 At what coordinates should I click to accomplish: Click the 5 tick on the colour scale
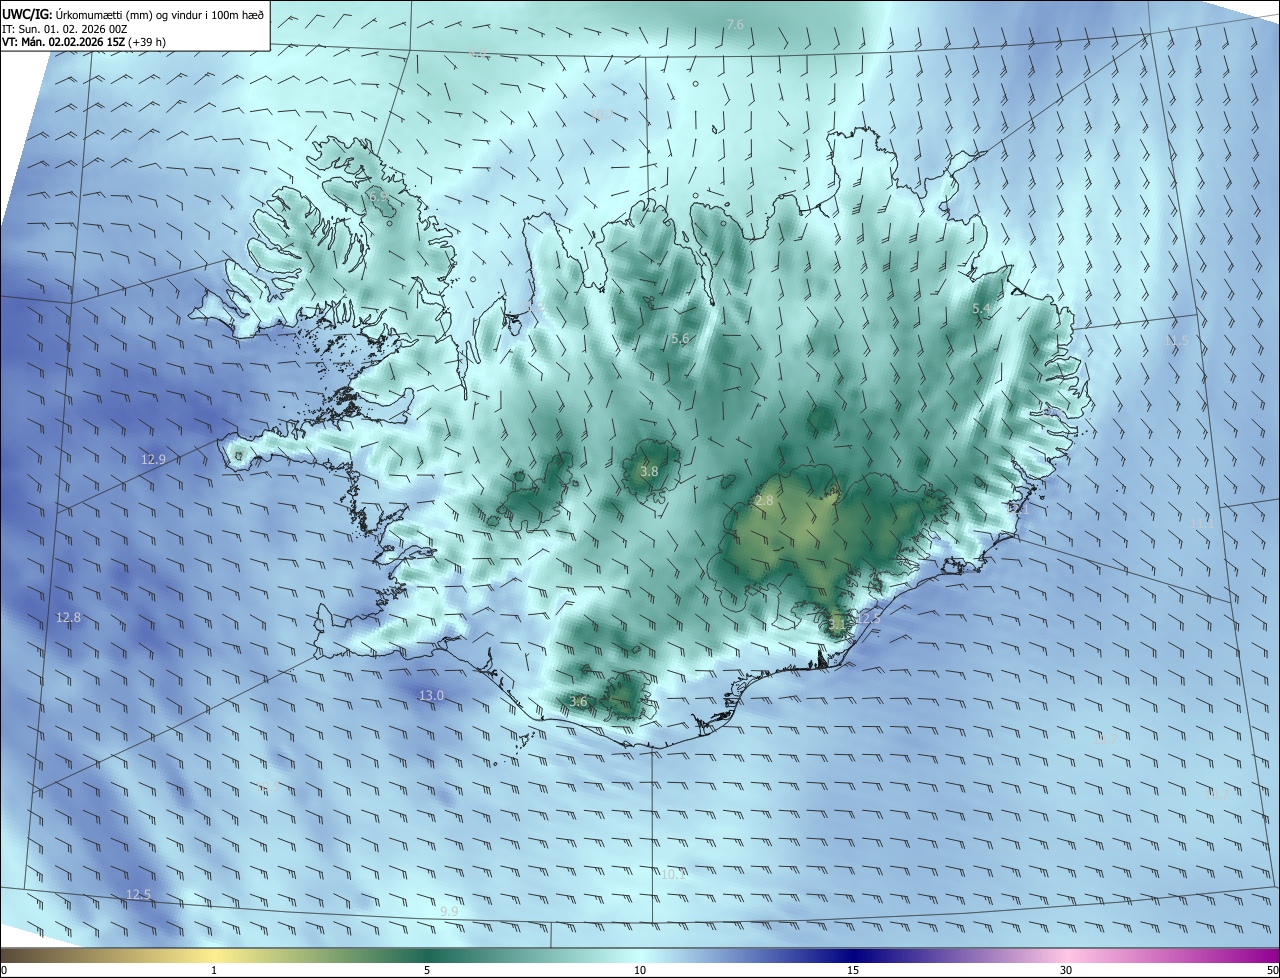427,970
